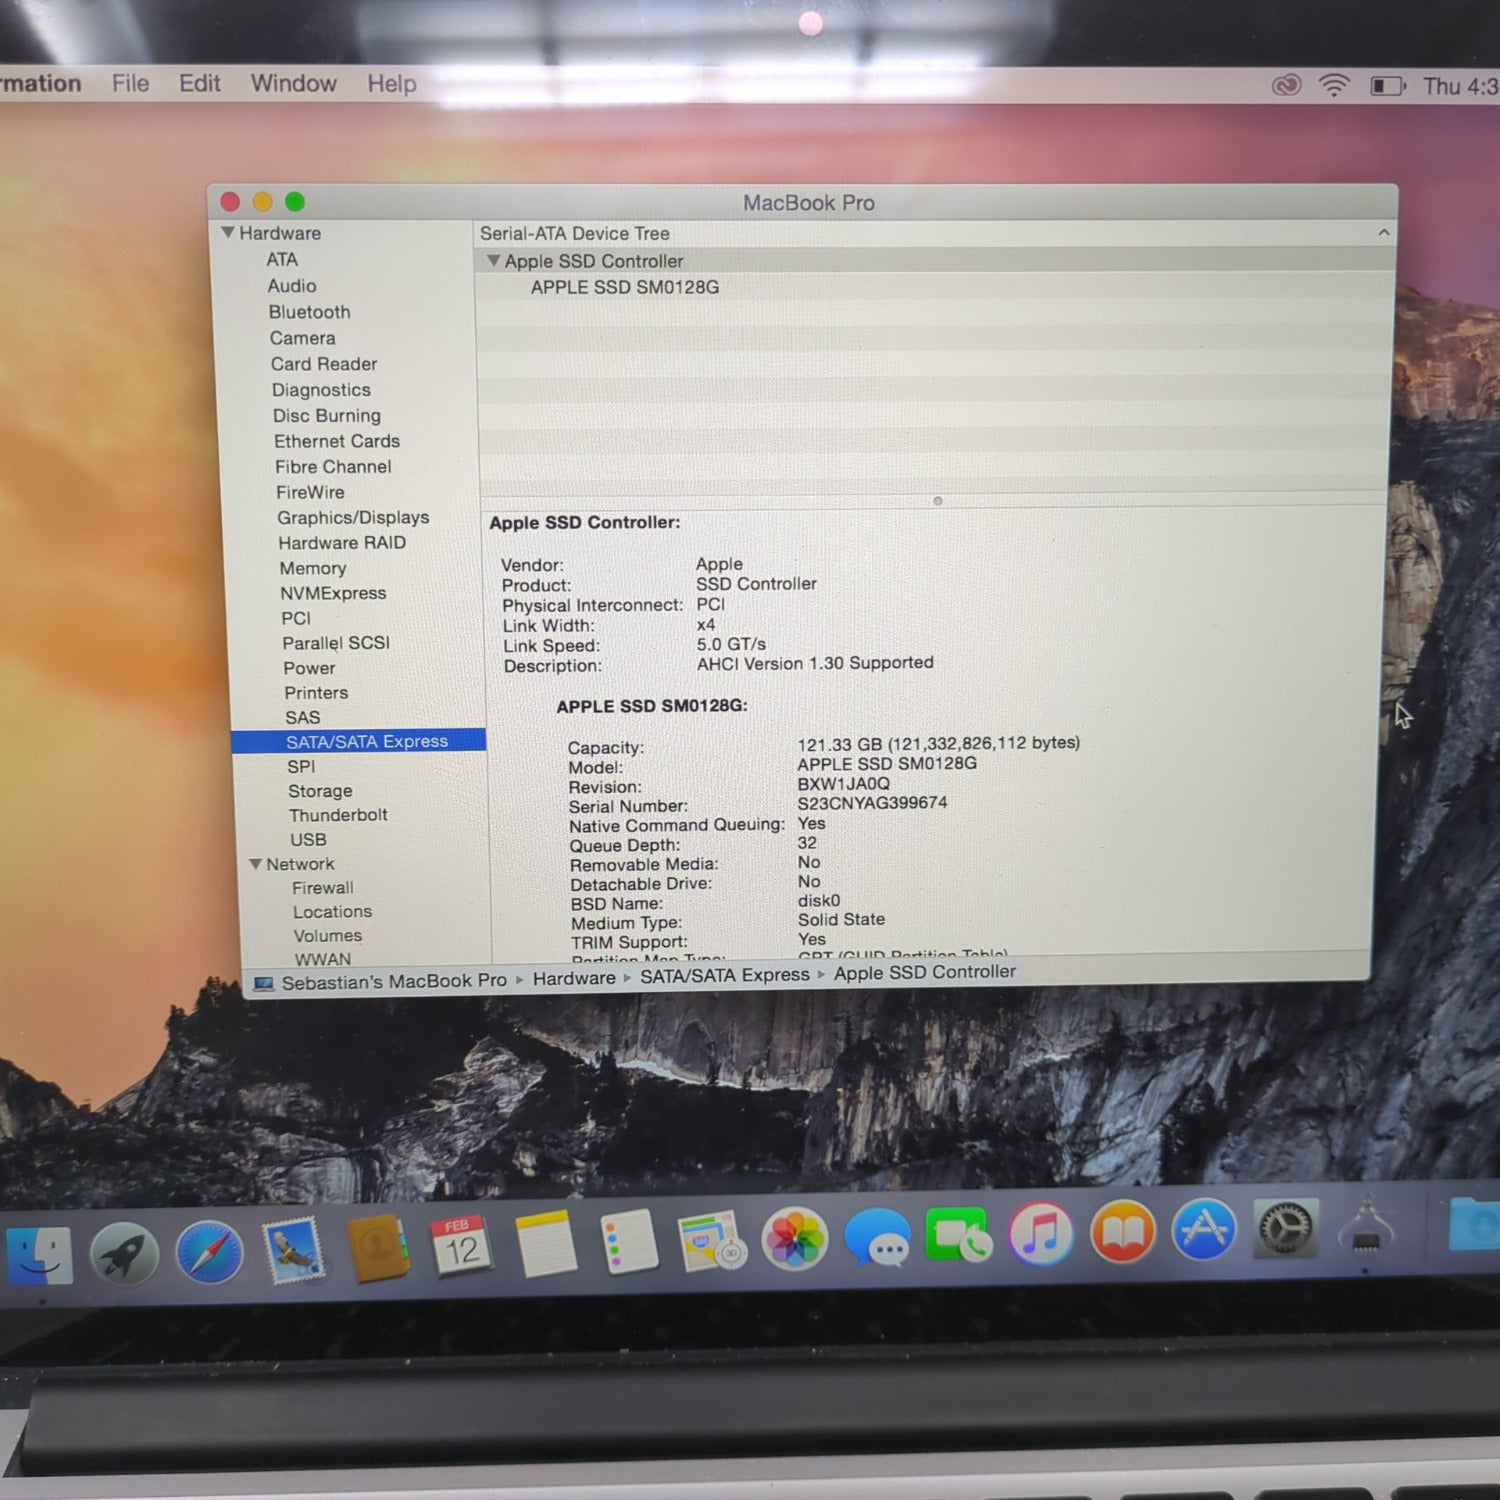Open Messages app from the dock
Viewport: 1500px width, 1500px height.
point(877,1238)
